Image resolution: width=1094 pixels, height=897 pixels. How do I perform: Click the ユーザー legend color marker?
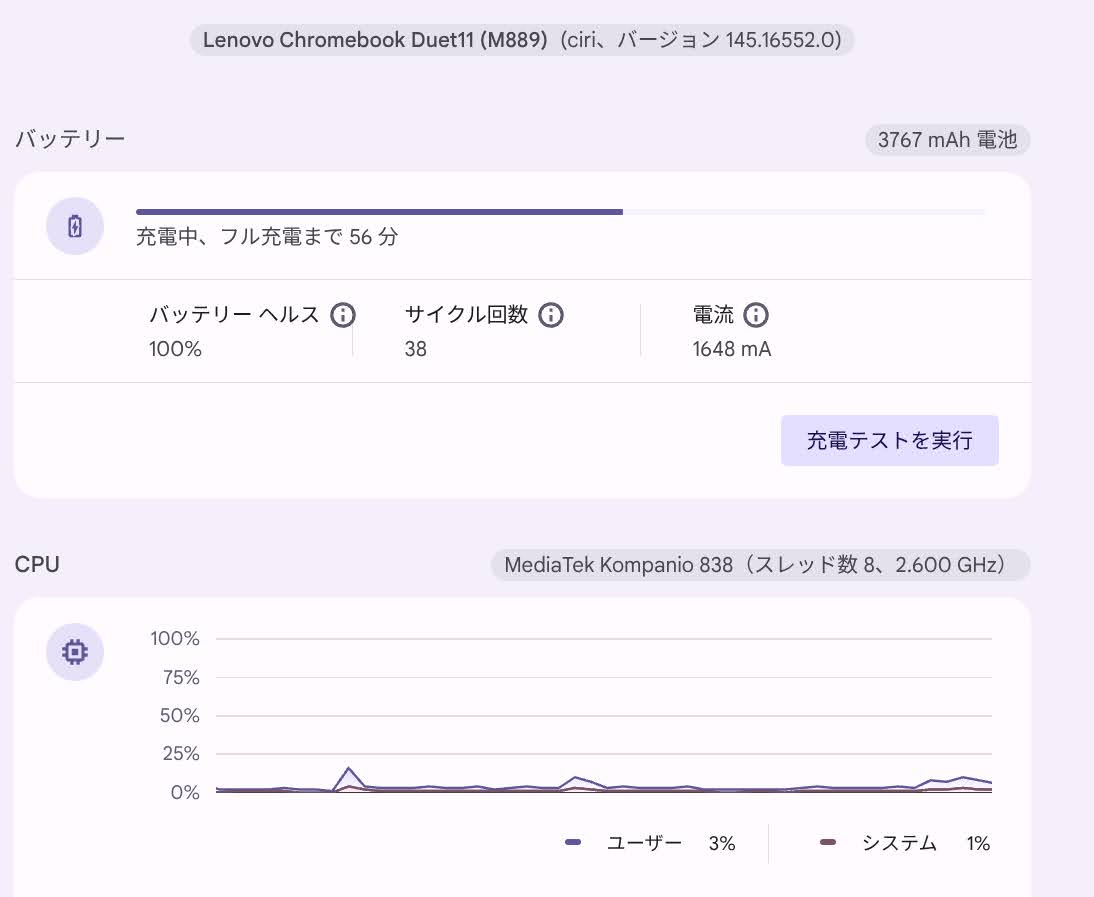(x=573, y=843)
